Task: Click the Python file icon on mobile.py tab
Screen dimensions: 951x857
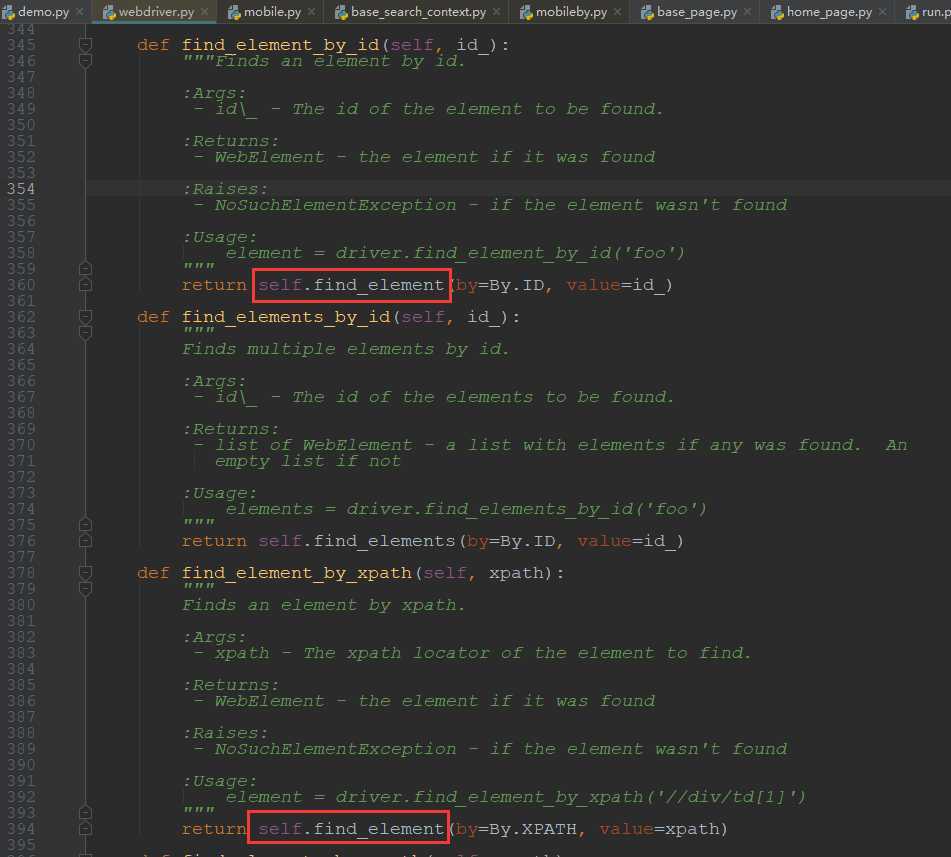Action: tap(234, 12)
